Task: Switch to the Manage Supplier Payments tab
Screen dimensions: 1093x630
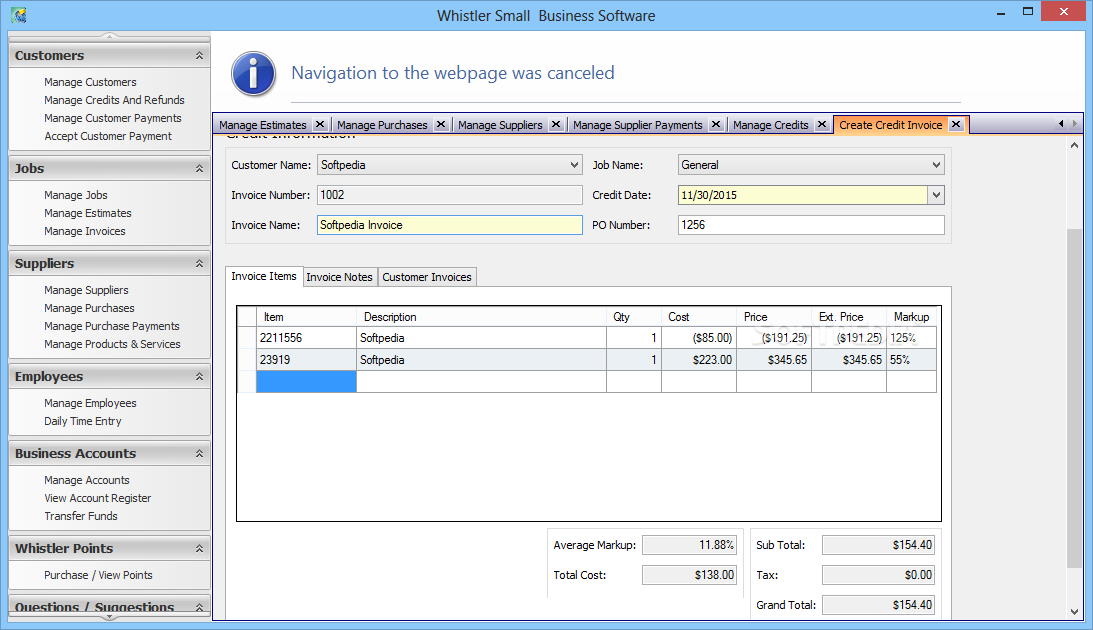Action: [x=637, y=125]
